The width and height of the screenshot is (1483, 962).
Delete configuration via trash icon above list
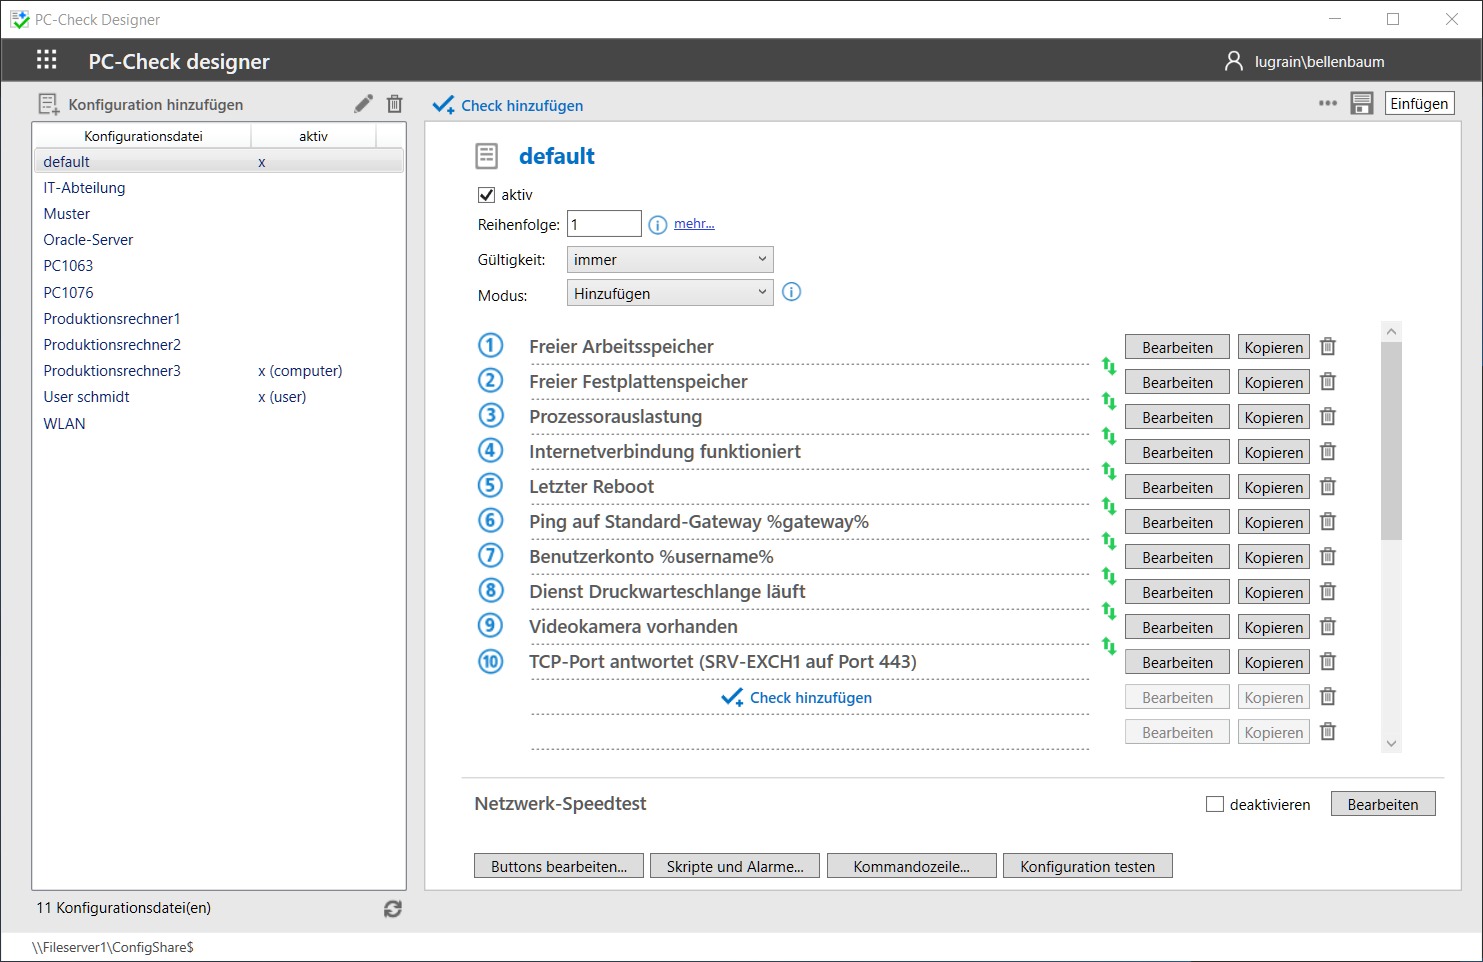click(x=395, y=104)
